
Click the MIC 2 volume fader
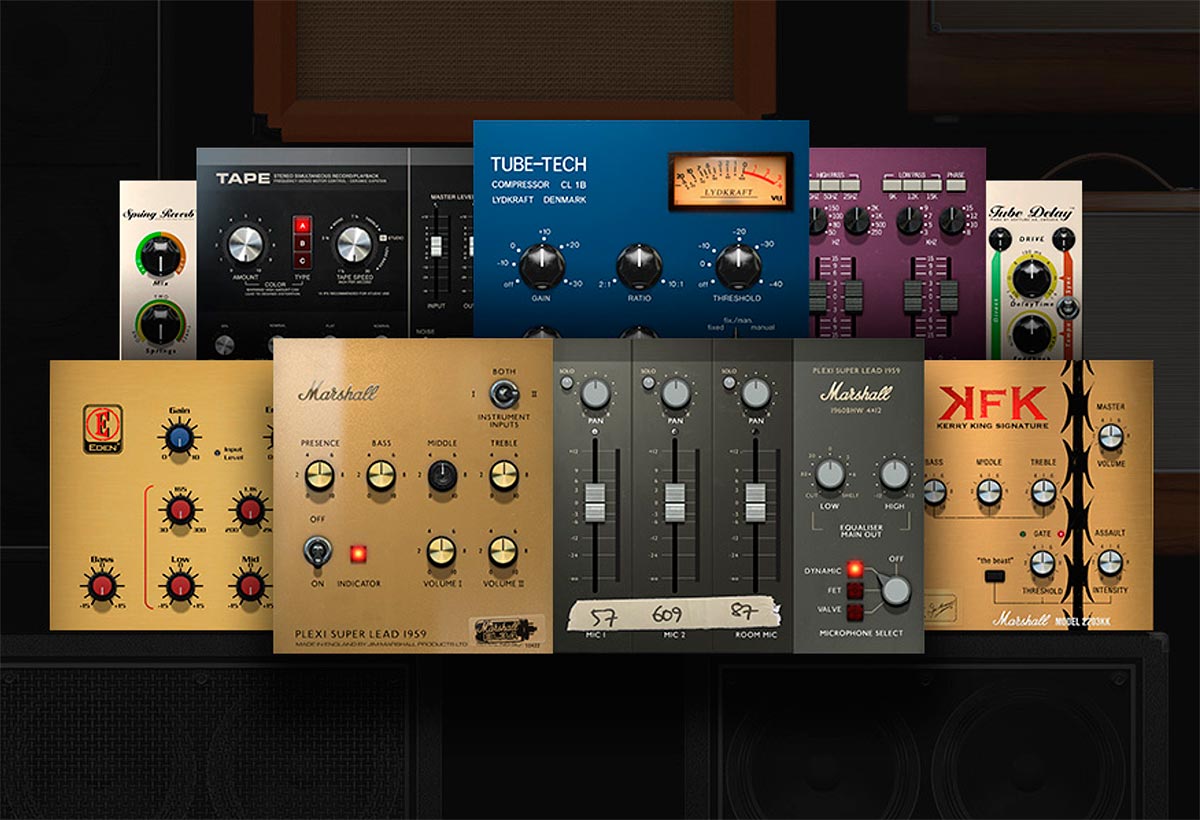tap(675, 501)
